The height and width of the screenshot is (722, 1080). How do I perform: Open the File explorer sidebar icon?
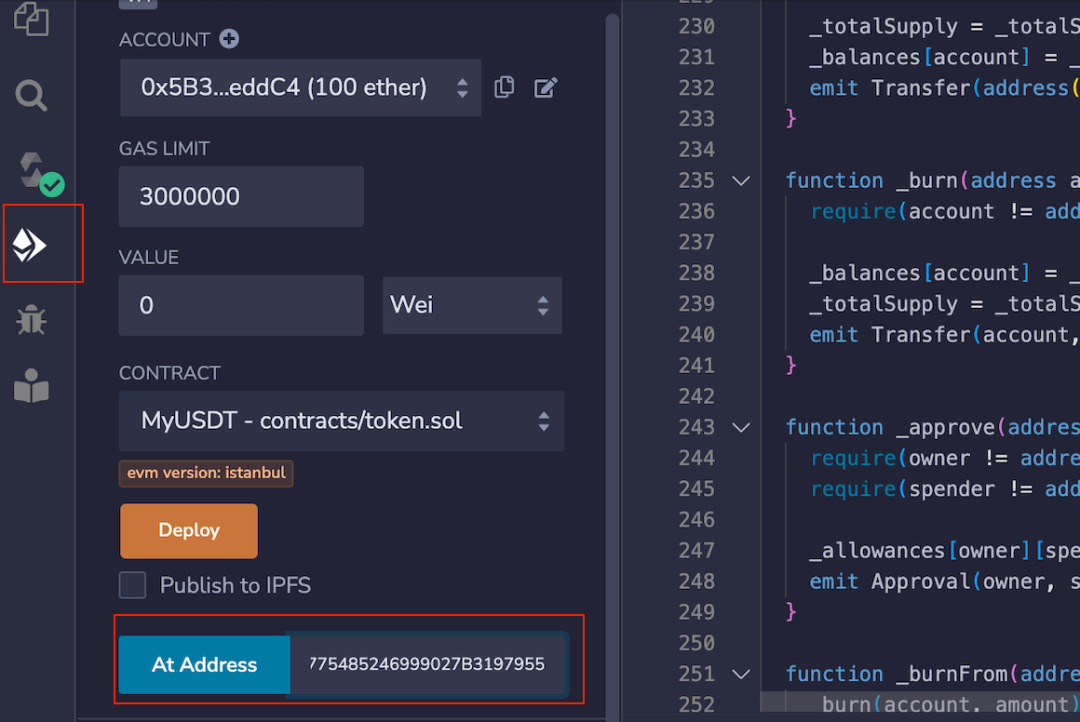pos(31,20)
